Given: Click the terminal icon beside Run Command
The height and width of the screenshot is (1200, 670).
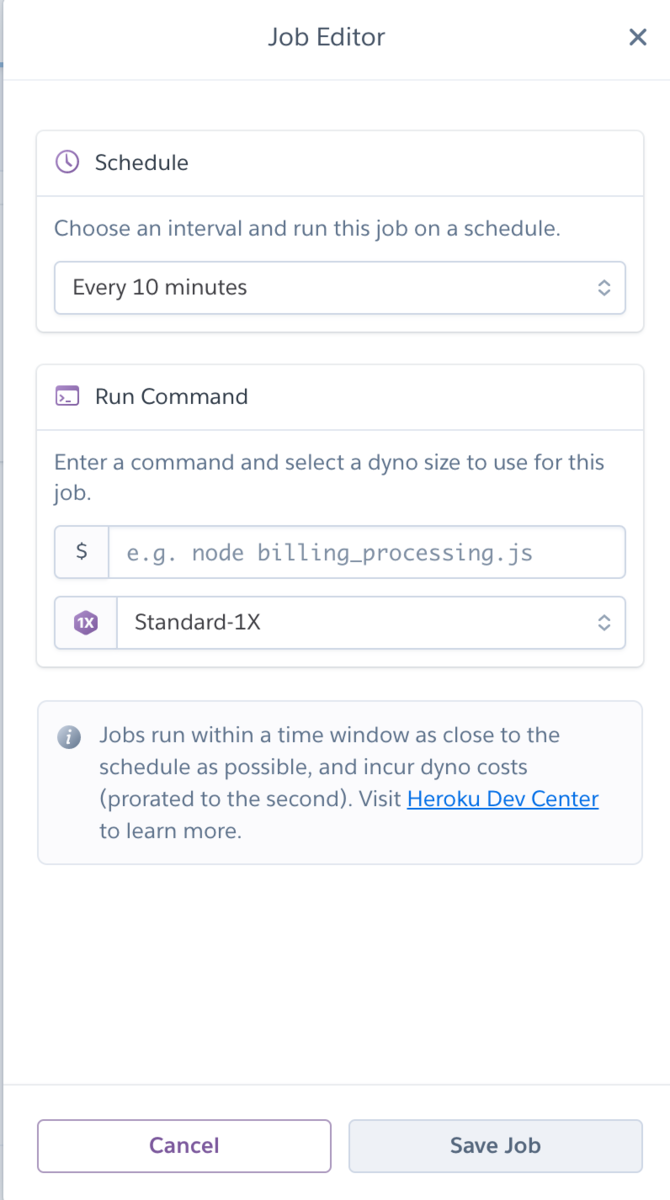Looking at the screenshot, I should 66,396.
